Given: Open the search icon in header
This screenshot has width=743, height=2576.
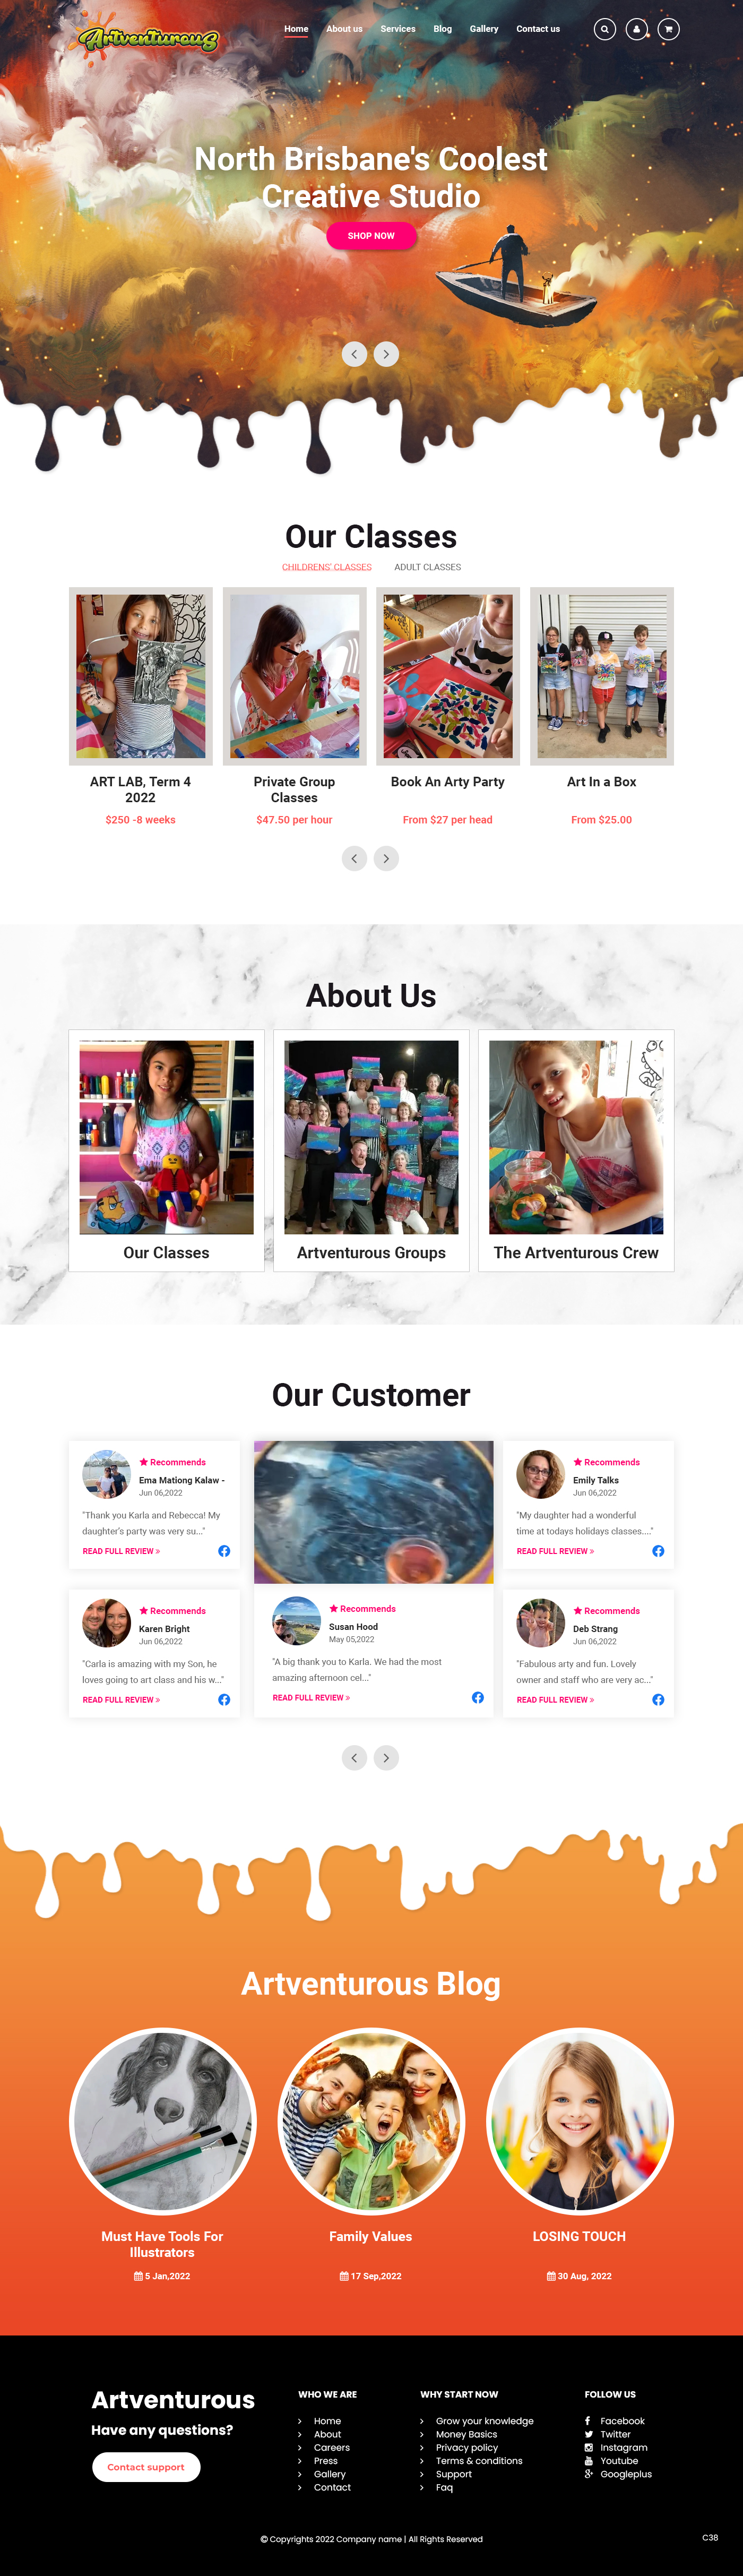Looking at the screenshot, I should [x=604, y=29].
